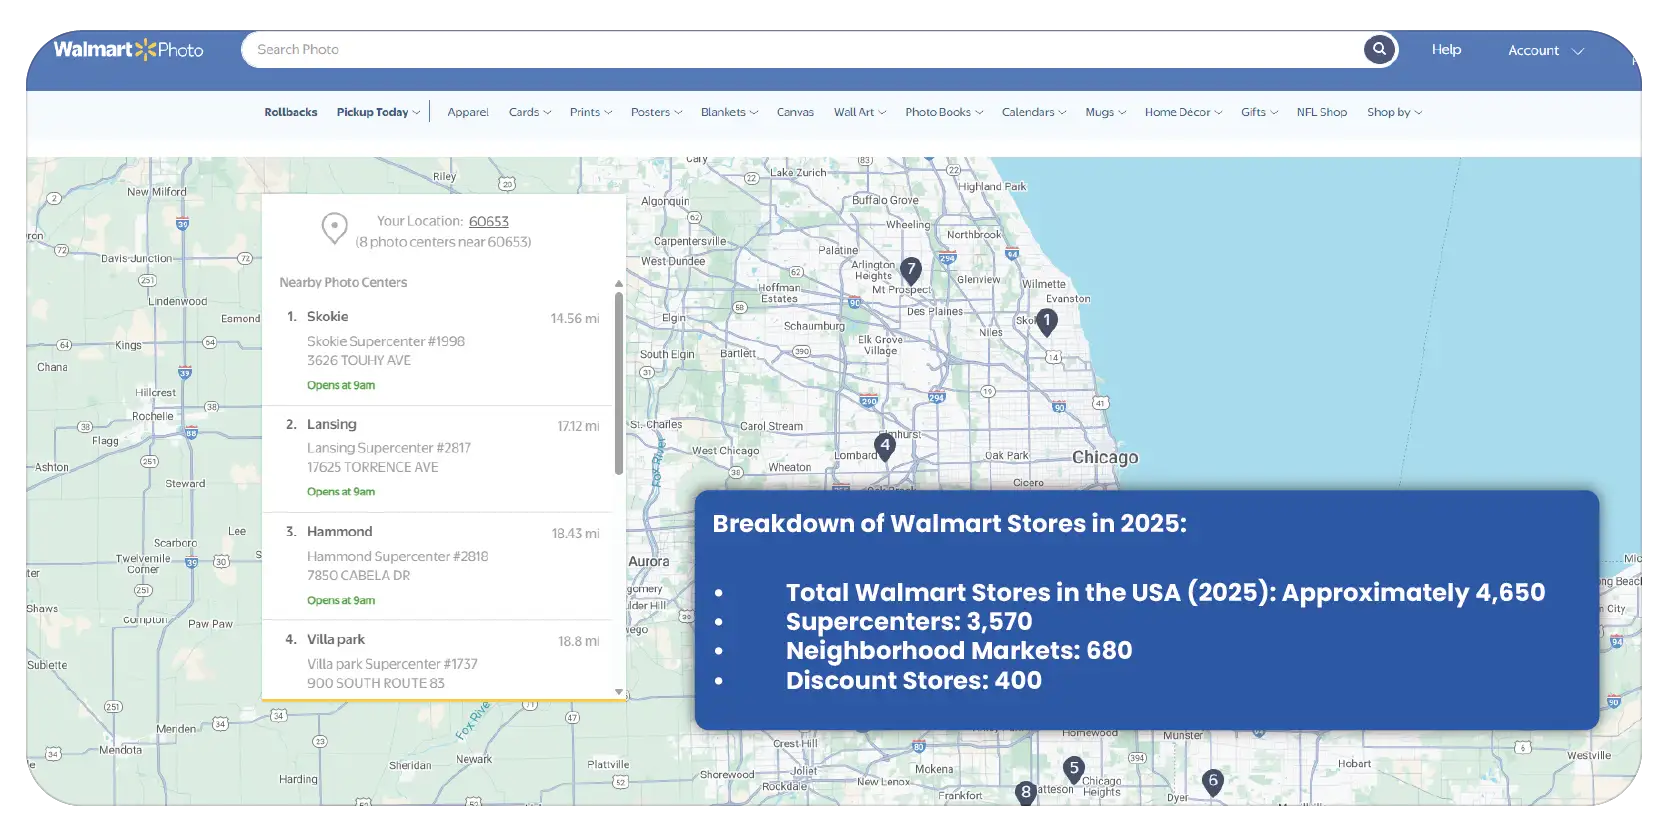The height and width of the screenshot is (827, 1665).
Task: Click the store list scrollbar thumb
Action: [x=619, y=383]
